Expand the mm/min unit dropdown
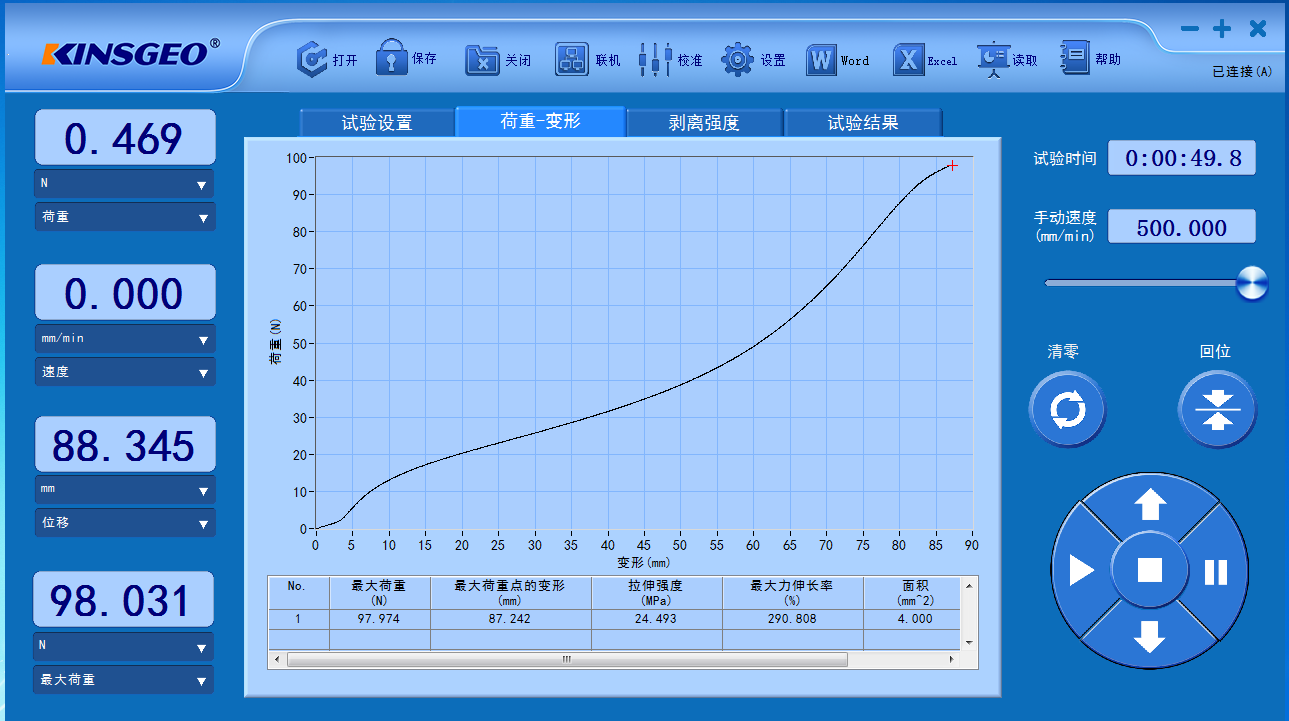 point(124,338)
